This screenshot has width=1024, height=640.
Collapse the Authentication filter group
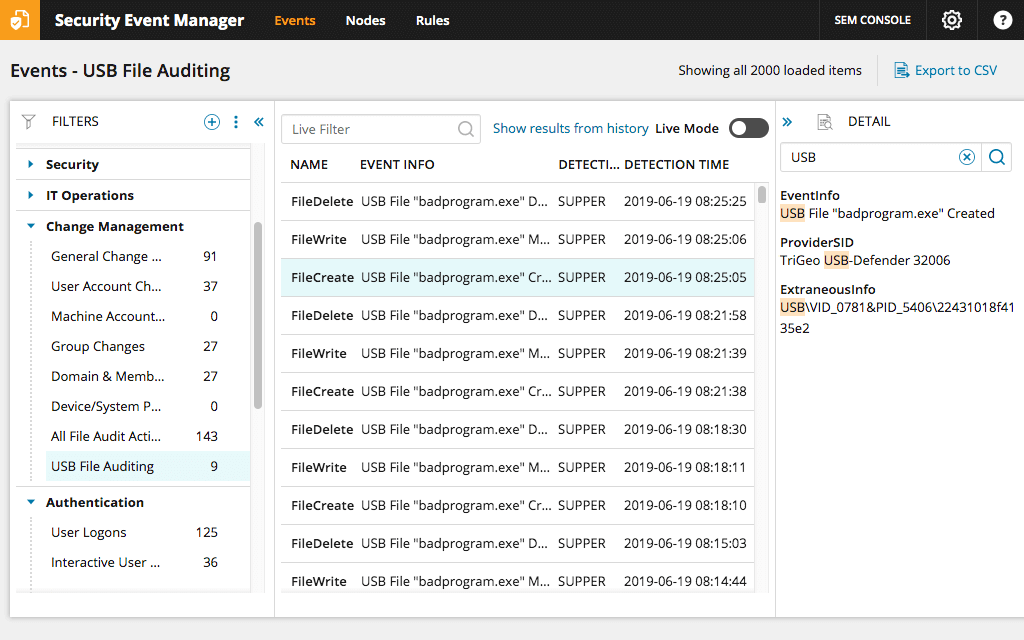[x=31, y=502]
